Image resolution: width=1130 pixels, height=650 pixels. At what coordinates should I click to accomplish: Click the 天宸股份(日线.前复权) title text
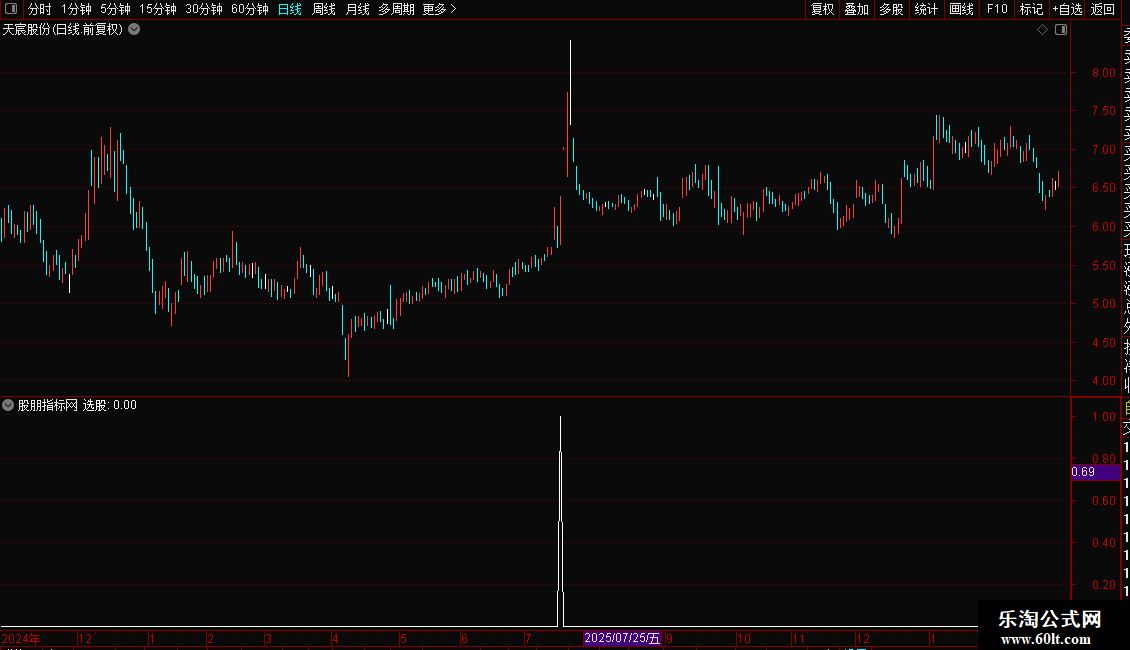63,30
